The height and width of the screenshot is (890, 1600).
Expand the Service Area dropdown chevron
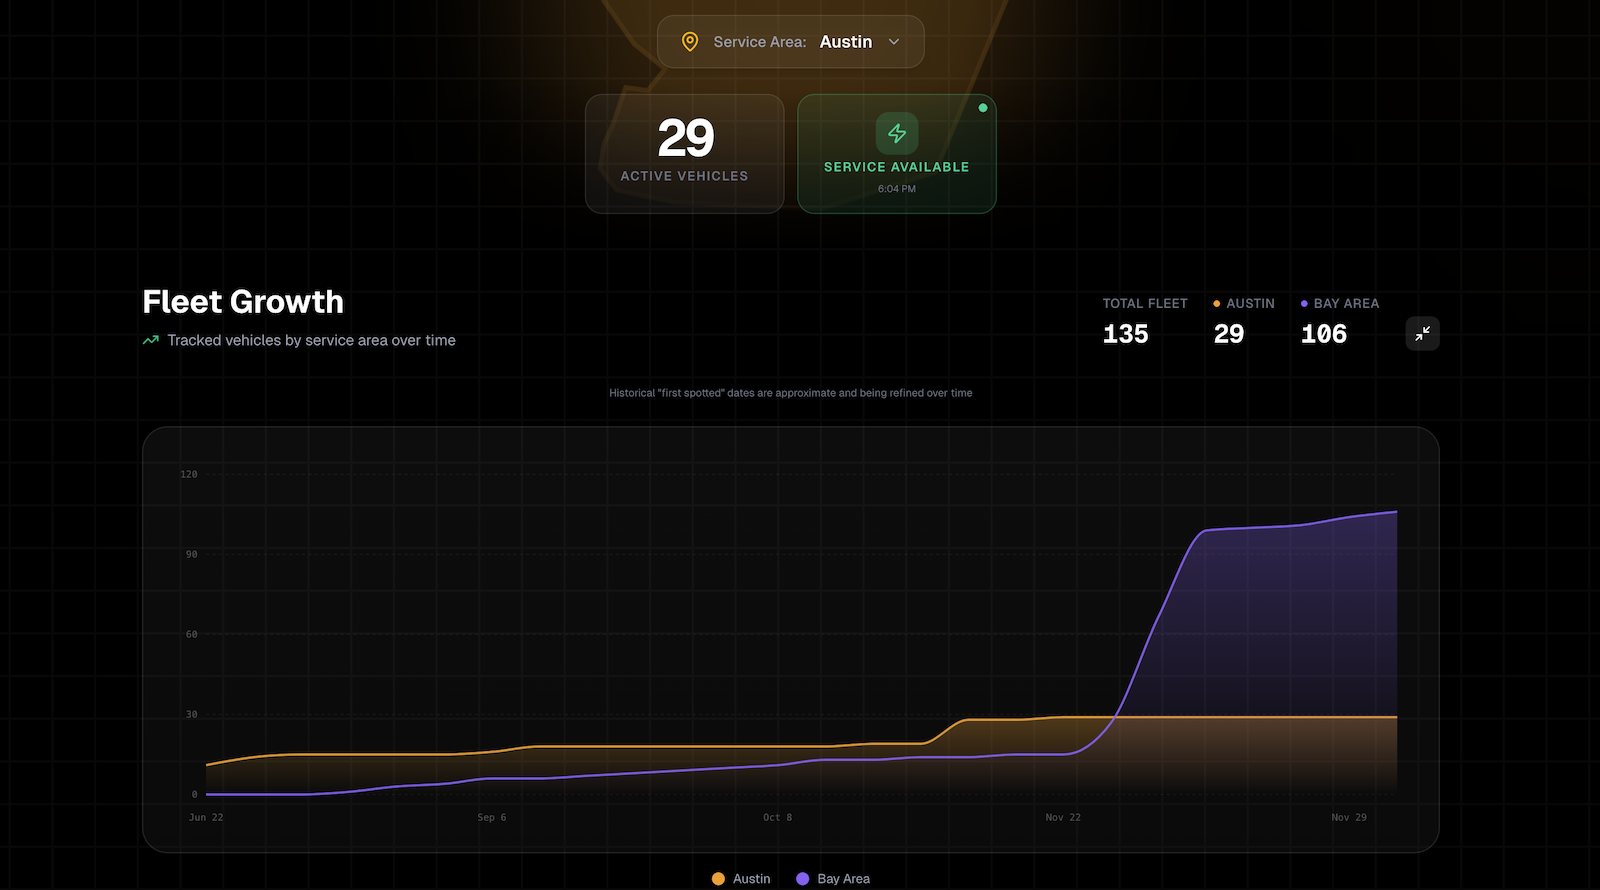click(x=894, y=42)
